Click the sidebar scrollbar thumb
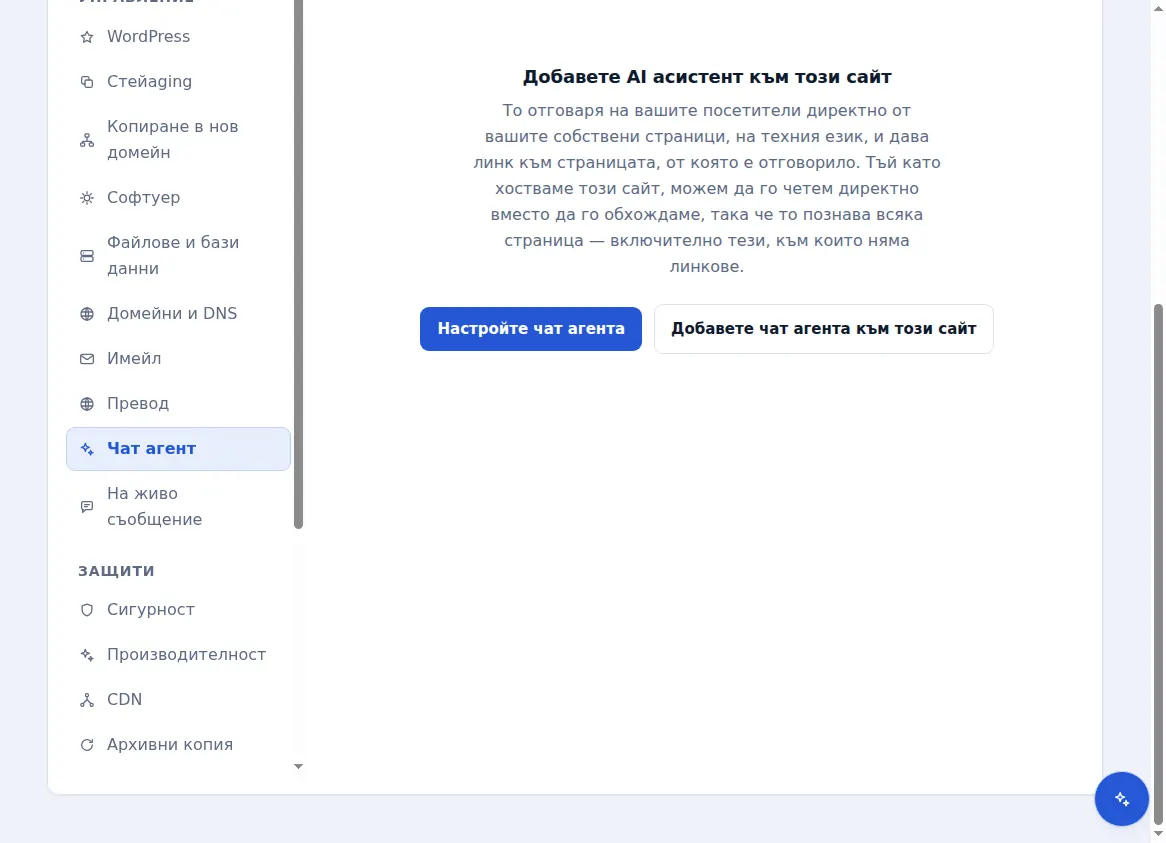Screen dimensions: 1166x843 coord(299,264)
